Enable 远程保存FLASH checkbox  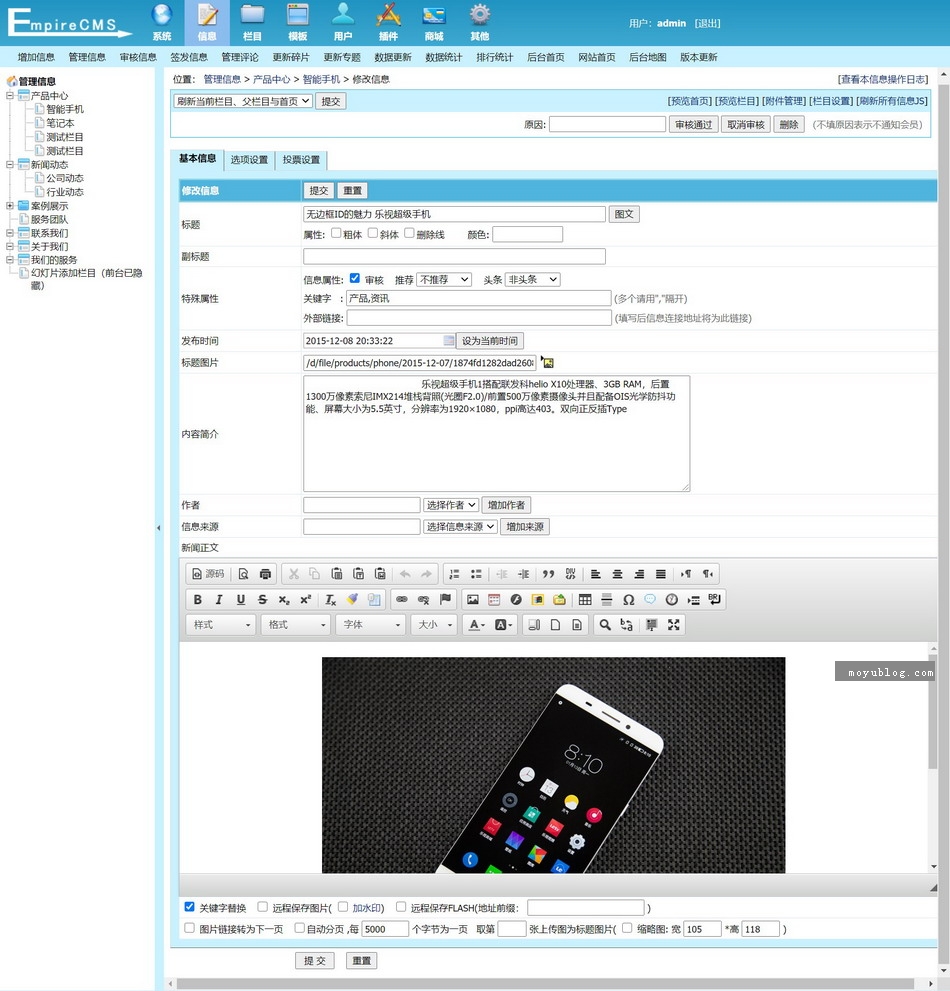point(401,907)
